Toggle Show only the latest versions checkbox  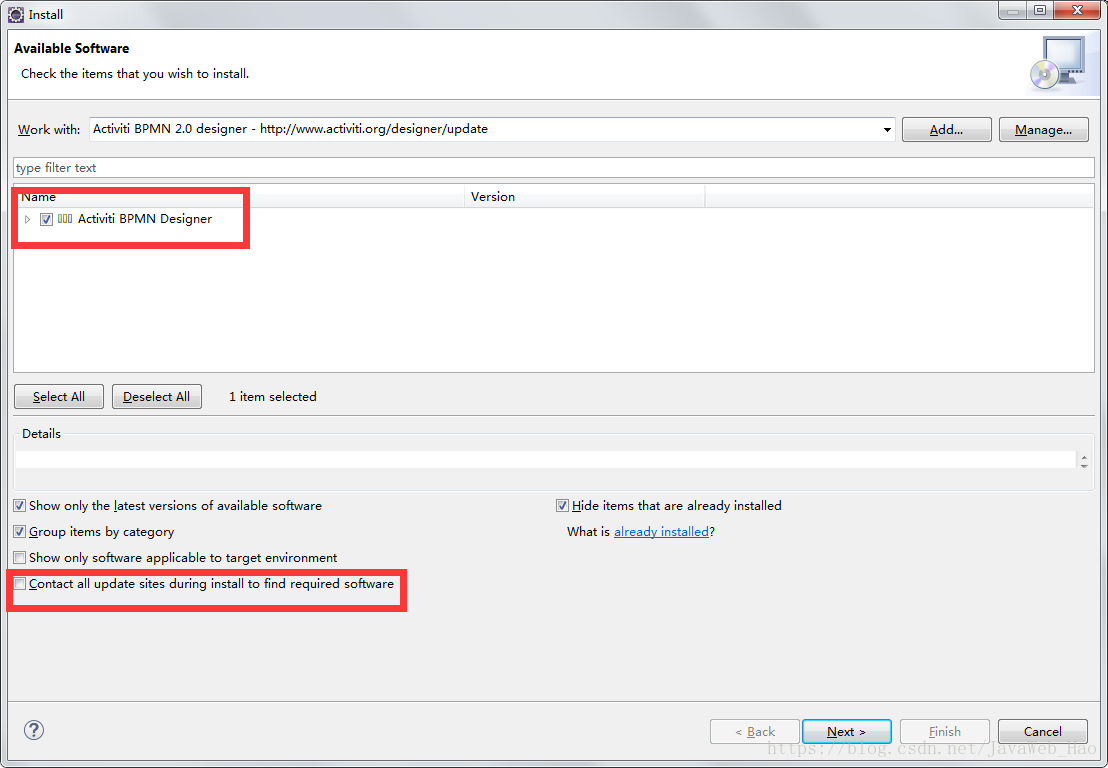pos(20,506)
